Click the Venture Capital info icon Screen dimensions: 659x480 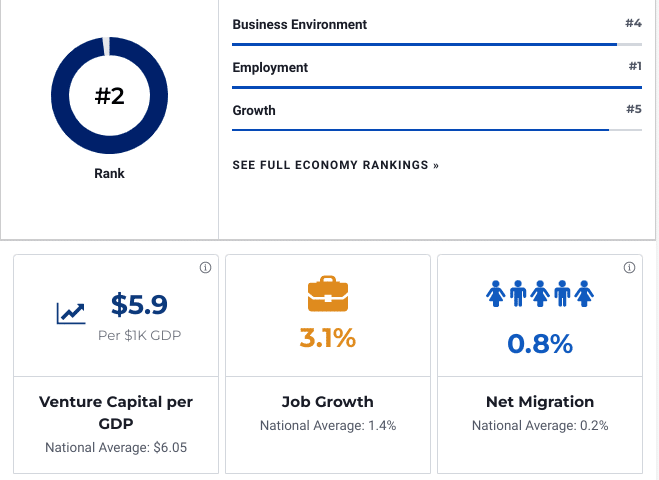tap(205, 268)
